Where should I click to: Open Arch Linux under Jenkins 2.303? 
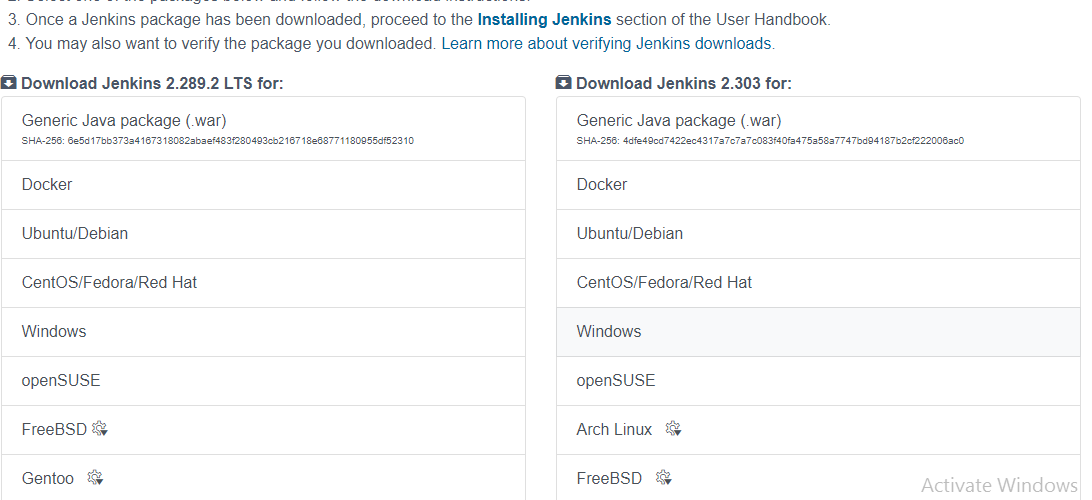pos(818,430)
